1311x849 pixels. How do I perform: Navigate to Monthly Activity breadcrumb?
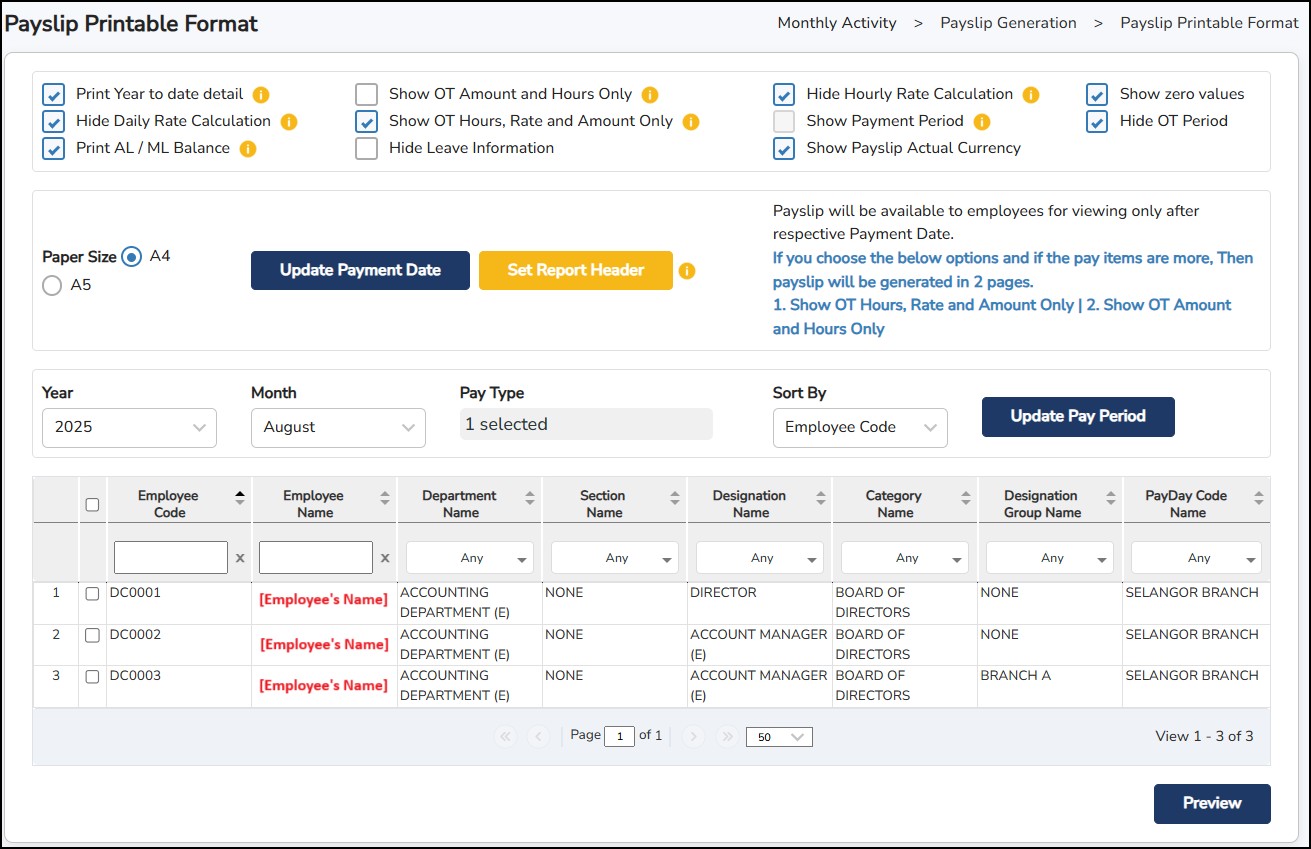tap(837, 23)
